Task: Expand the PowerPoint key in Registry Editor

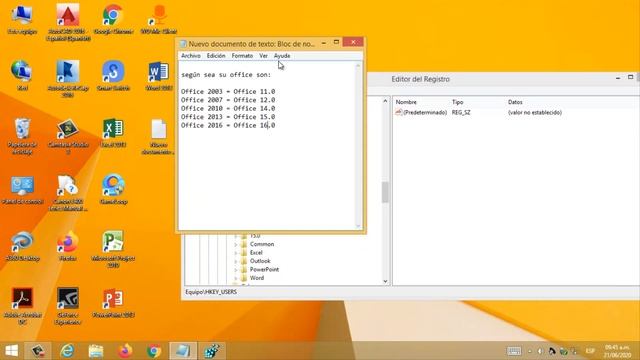Action: click(x=236, y=270)
